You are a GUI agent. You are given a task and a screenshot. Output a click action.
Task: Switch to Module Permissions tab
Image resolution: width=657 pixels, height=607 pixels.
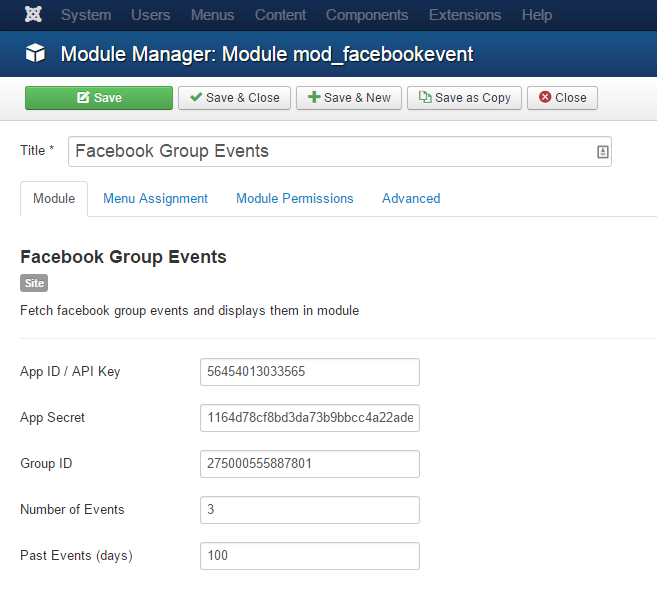pyautogui.click(x=295, y=199)
